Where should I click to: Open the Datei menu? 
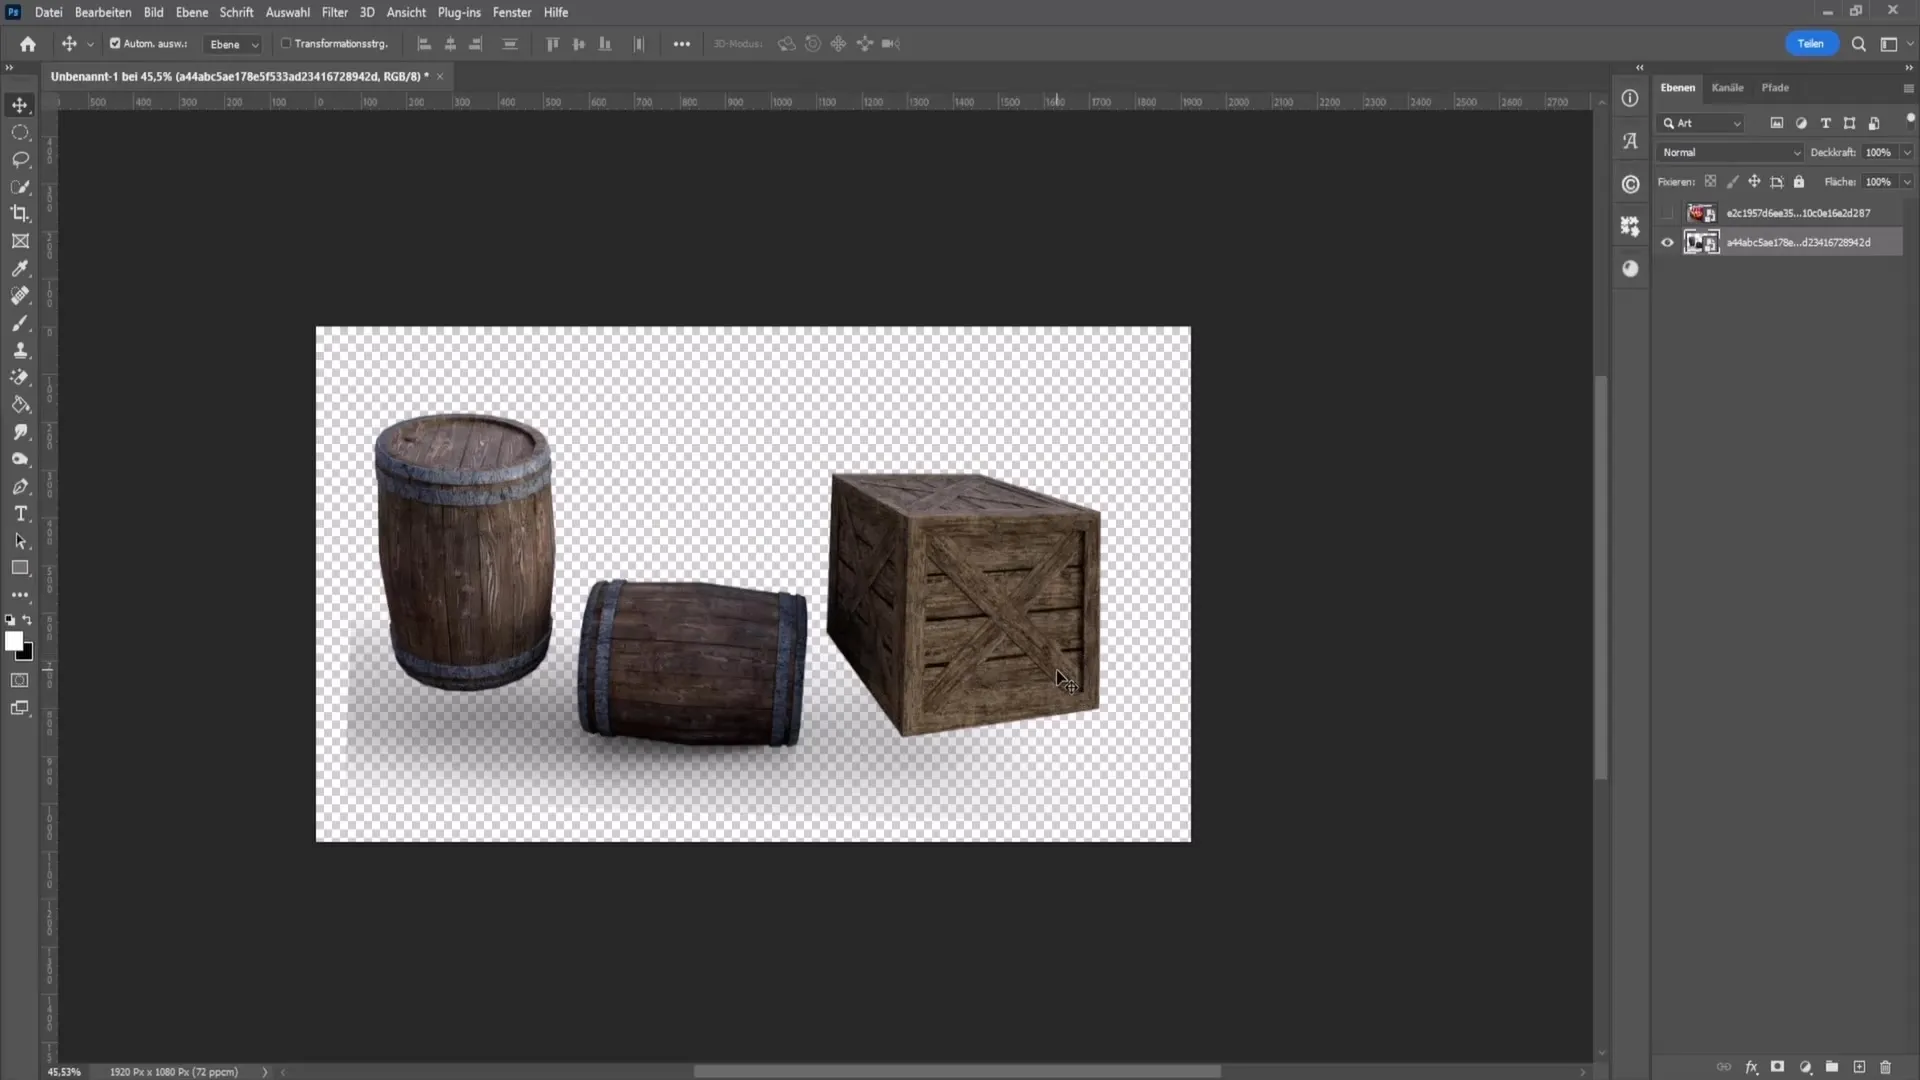[x=48, y=12]
